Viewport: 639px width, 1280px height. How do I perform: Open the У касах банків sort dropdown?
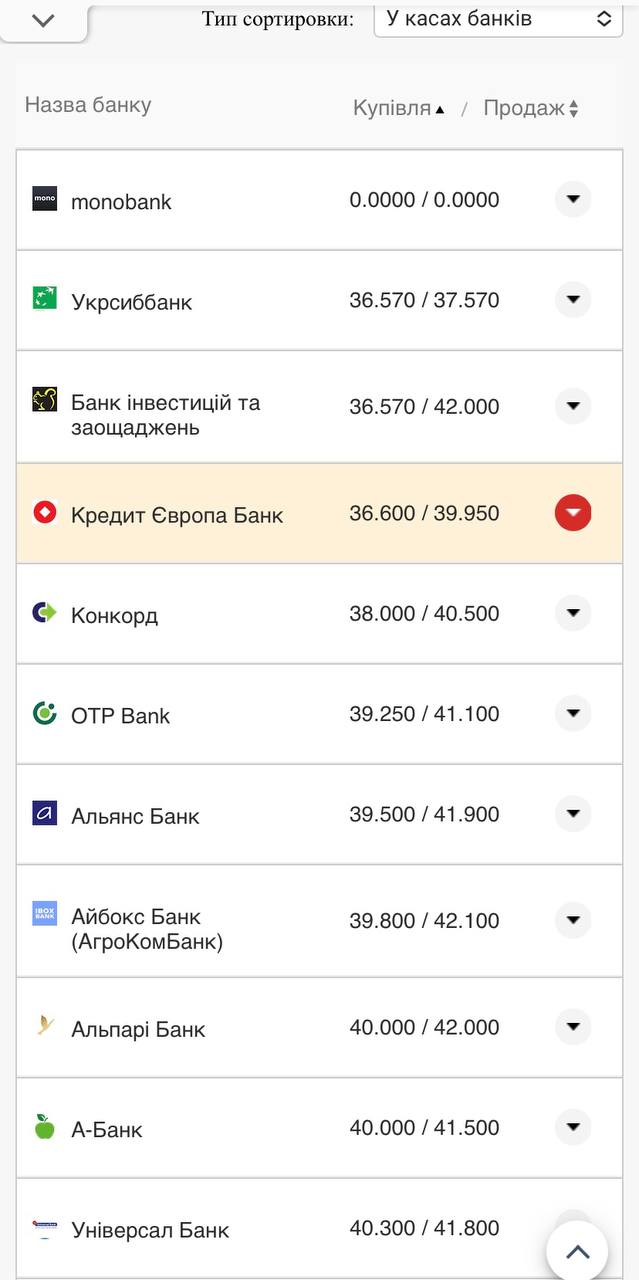click(x=497, y=17)
